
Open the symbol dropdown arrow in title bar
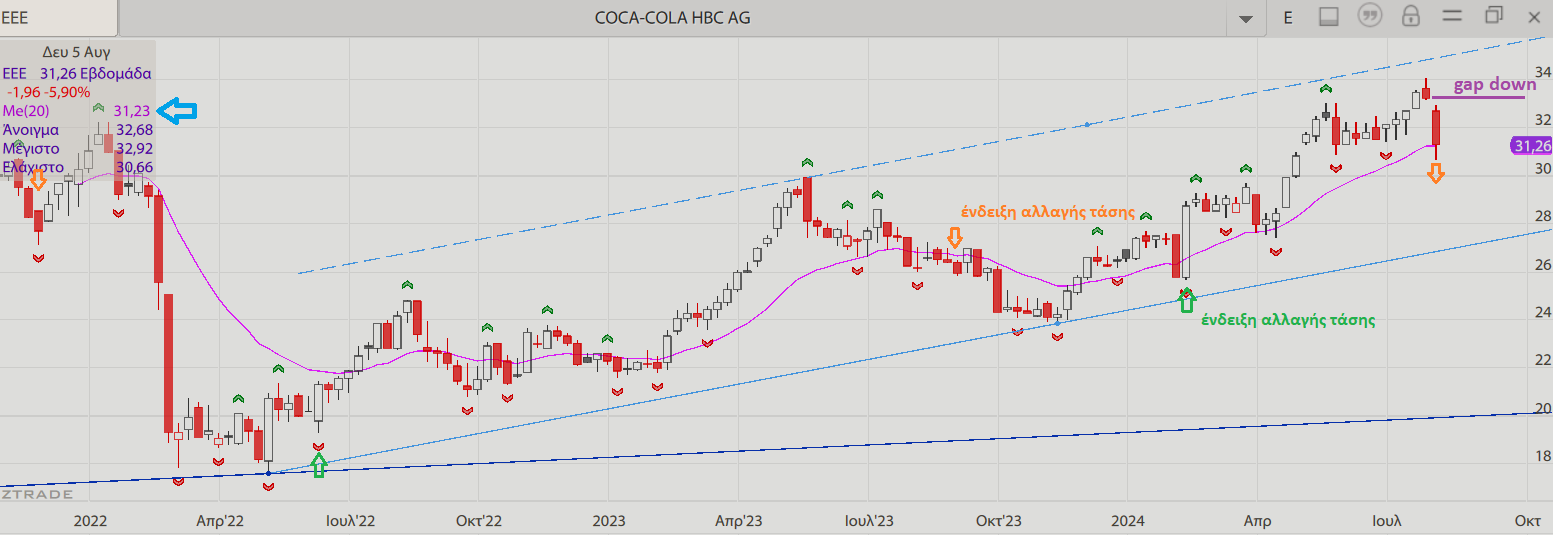click(1245, 18)
